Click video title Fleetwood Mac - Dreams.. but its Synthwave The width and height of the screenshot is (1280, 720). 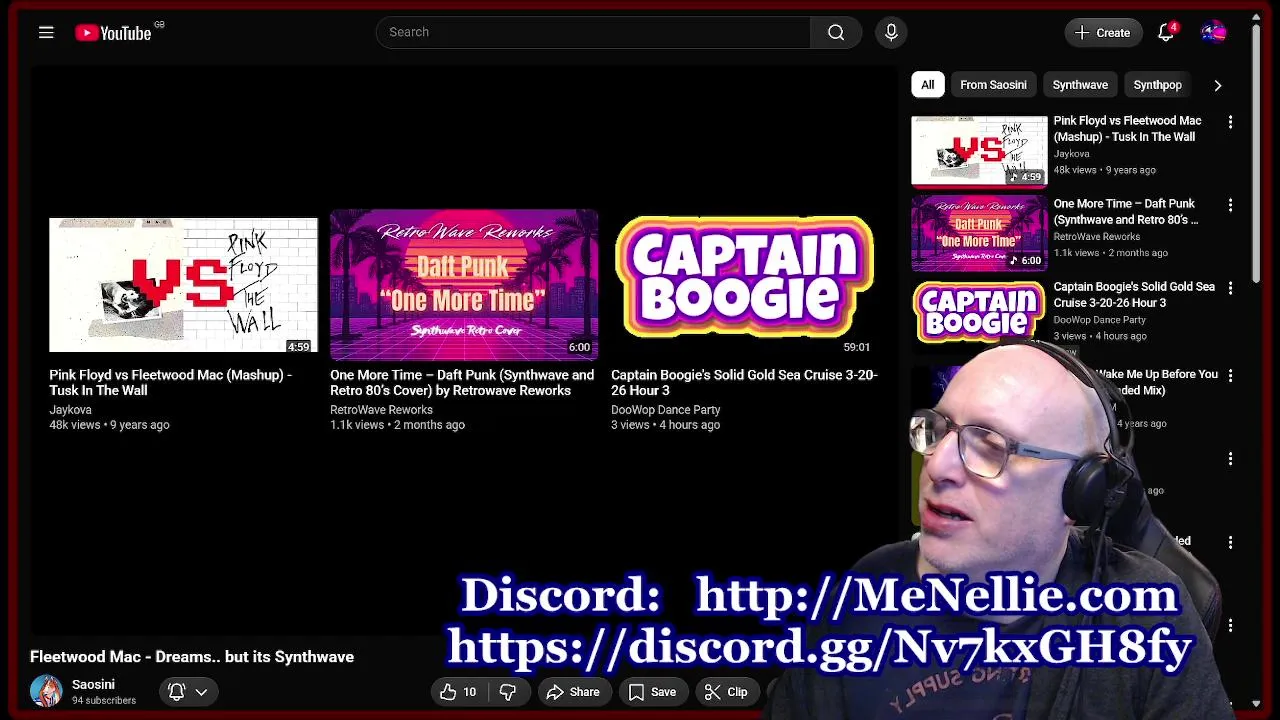(192, 657)
